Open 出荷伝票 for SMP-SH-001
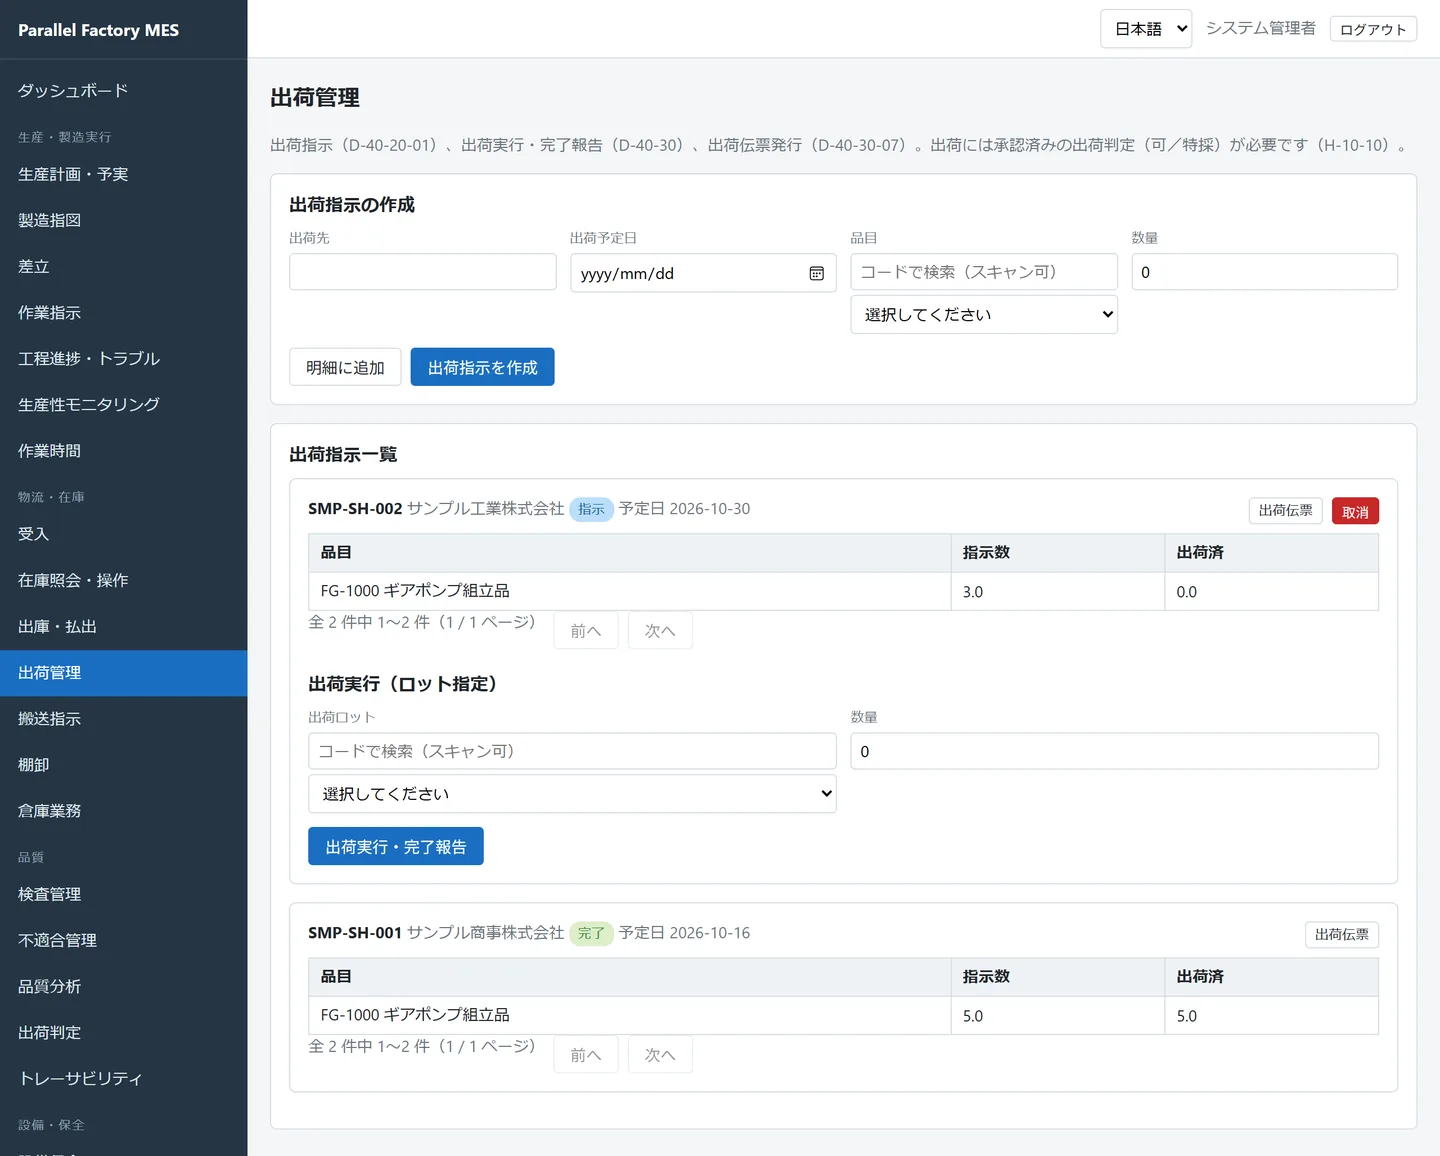Screen dimensions: 1440x1156 coord(1341,935)
